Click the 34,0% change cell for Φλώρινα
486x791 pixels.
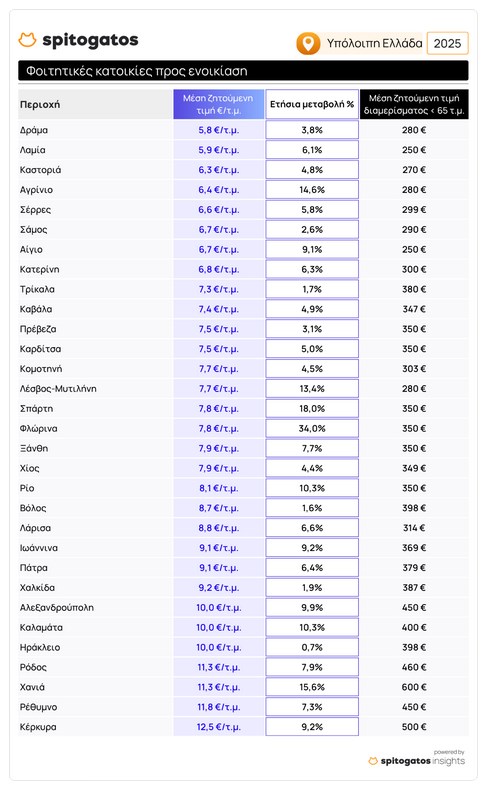(312, 429)
